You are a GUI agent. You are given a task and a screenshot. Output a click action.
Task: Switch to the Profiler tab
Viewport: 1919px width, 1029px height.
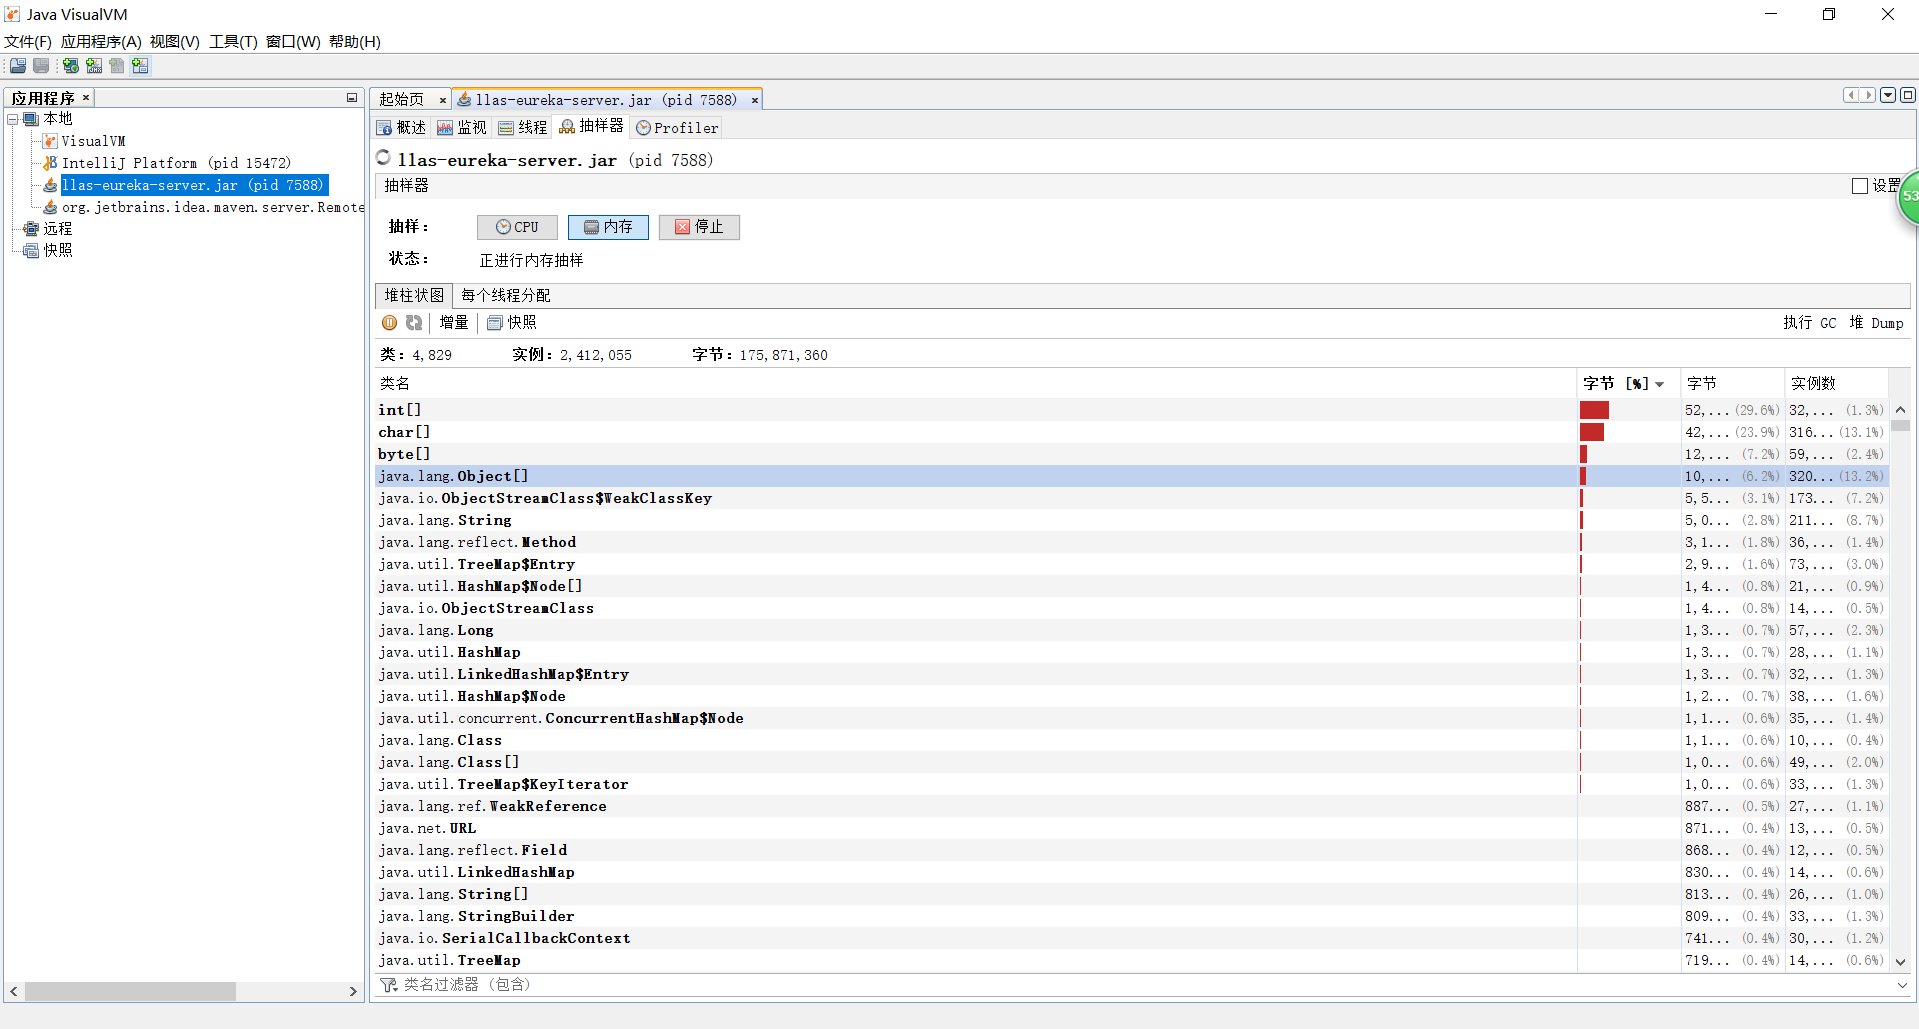677,128
